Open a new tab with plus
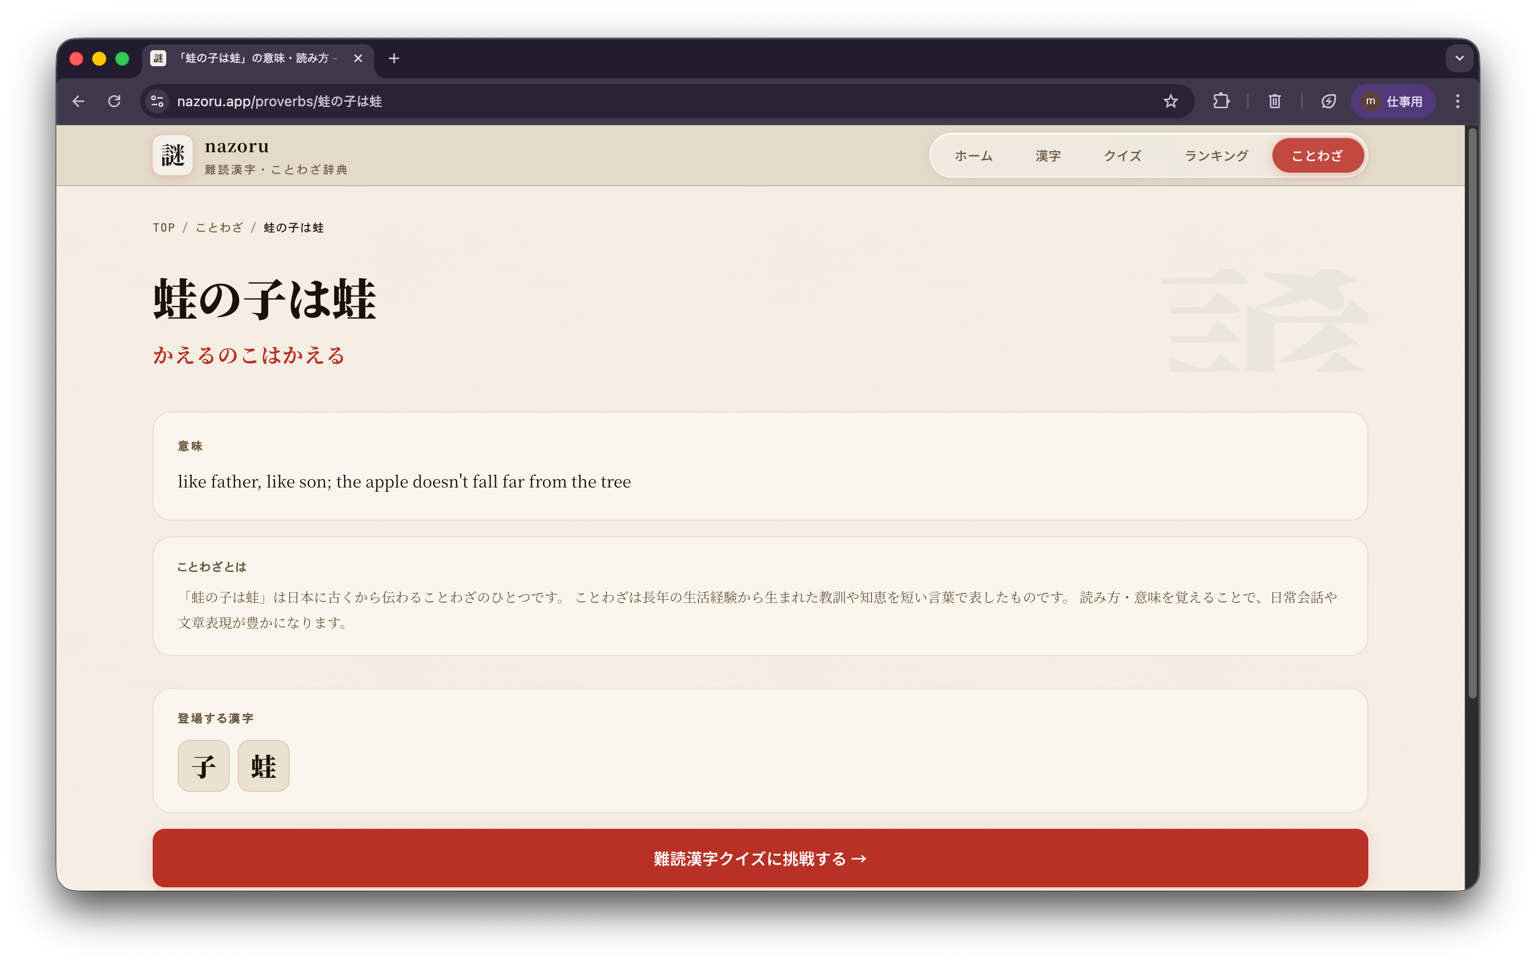1536x965 pixels. click(x=394, y=58)
